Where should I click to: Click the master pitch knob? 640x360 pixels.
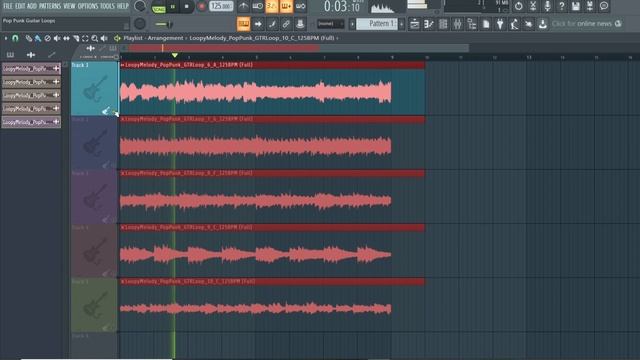140,24
